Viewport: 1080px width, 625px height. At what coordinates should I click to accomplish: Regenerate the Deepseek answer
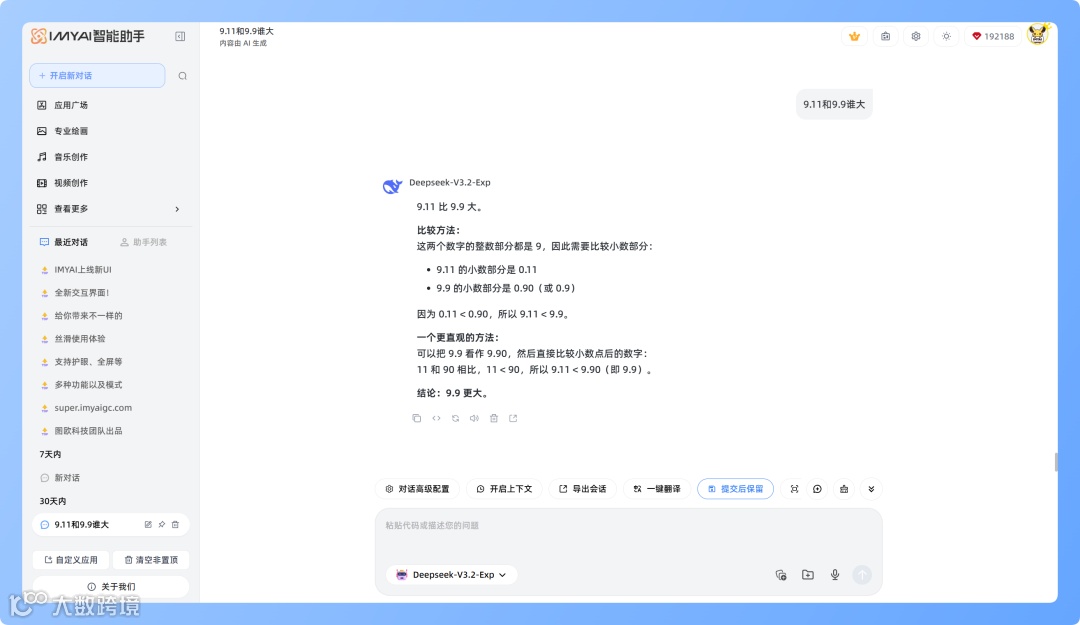(x=455, y=418)
